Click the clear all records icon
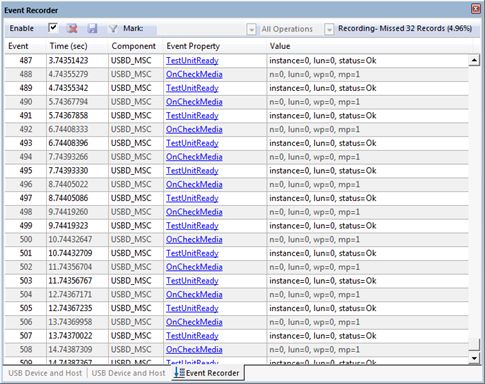Screen dimensions: 485x384 [72, 28]
